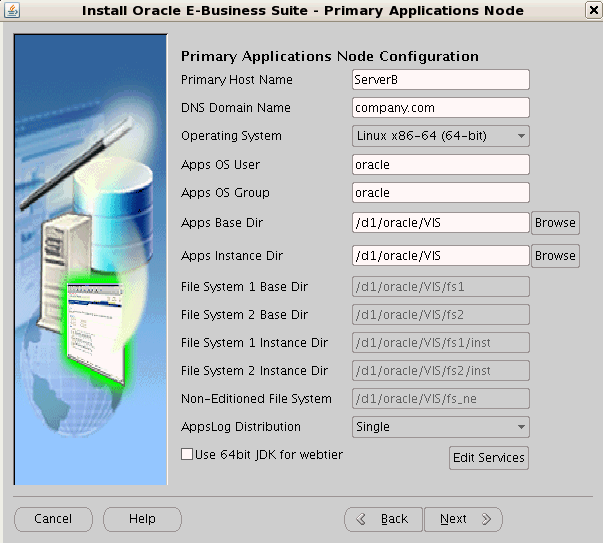This screenshot has width=603, height=543.
Task: Click the Primary Host Name label
Action: coord(237,80)
